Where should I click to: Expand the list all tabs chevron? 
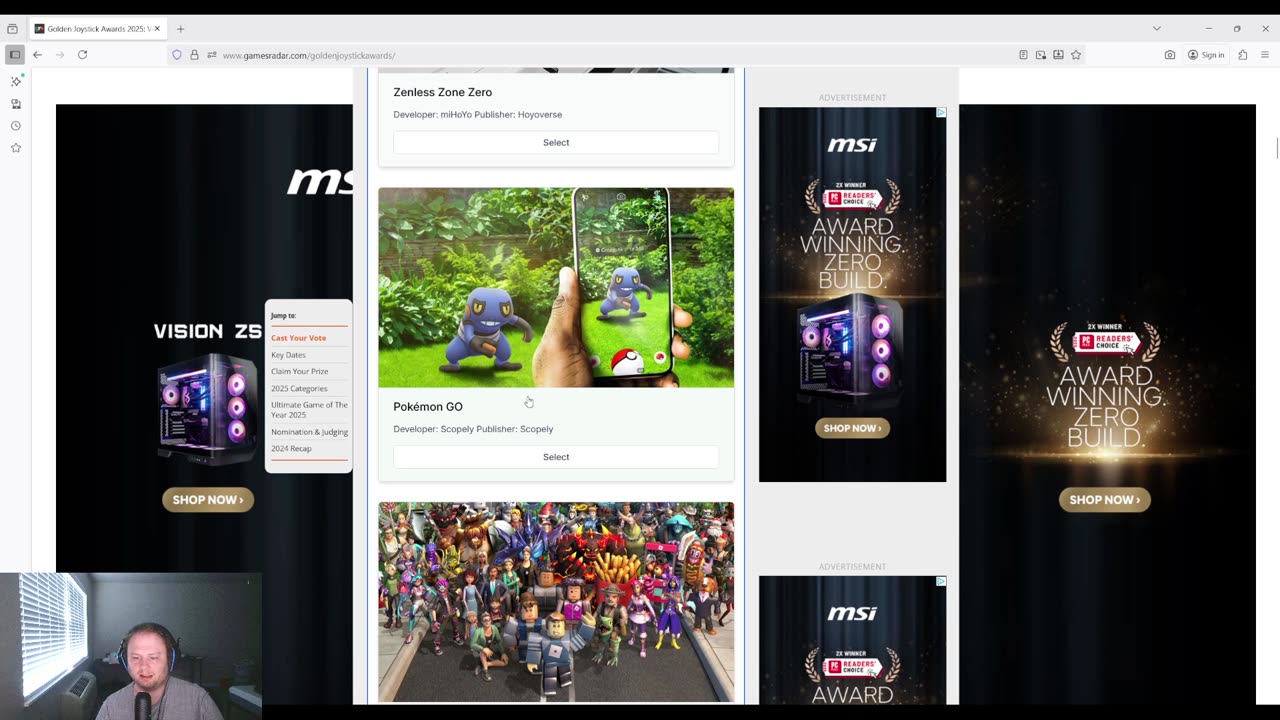(1156, 29)
